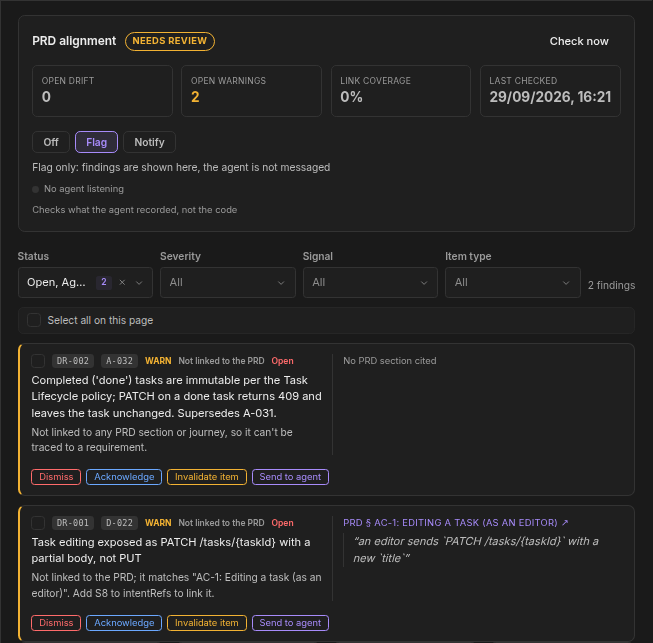The image size is (653, 643).
Task: Select the Flag mode option
Action: [96, 142]
